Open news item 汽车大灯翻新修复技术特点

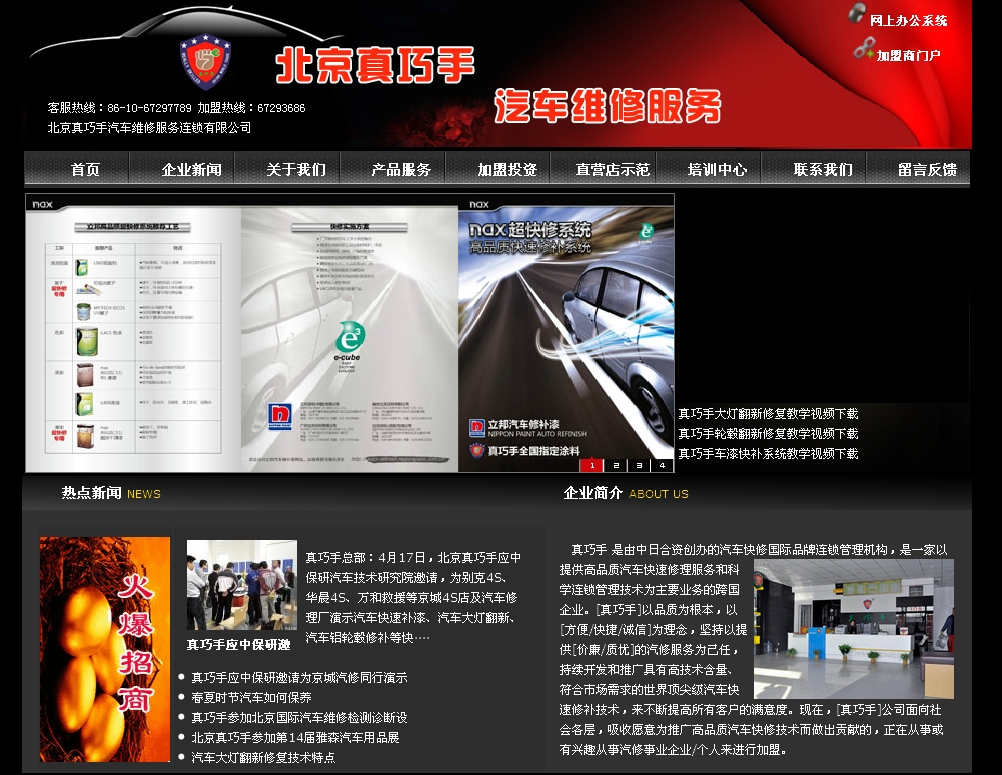point(263,757)
